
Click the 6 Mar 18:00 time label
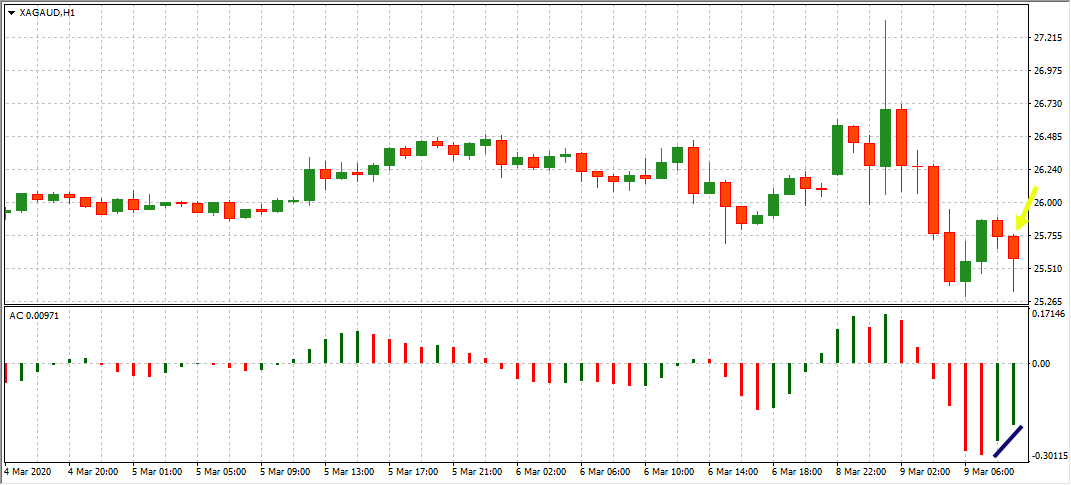pyautogui.click(x=796, y=472)
